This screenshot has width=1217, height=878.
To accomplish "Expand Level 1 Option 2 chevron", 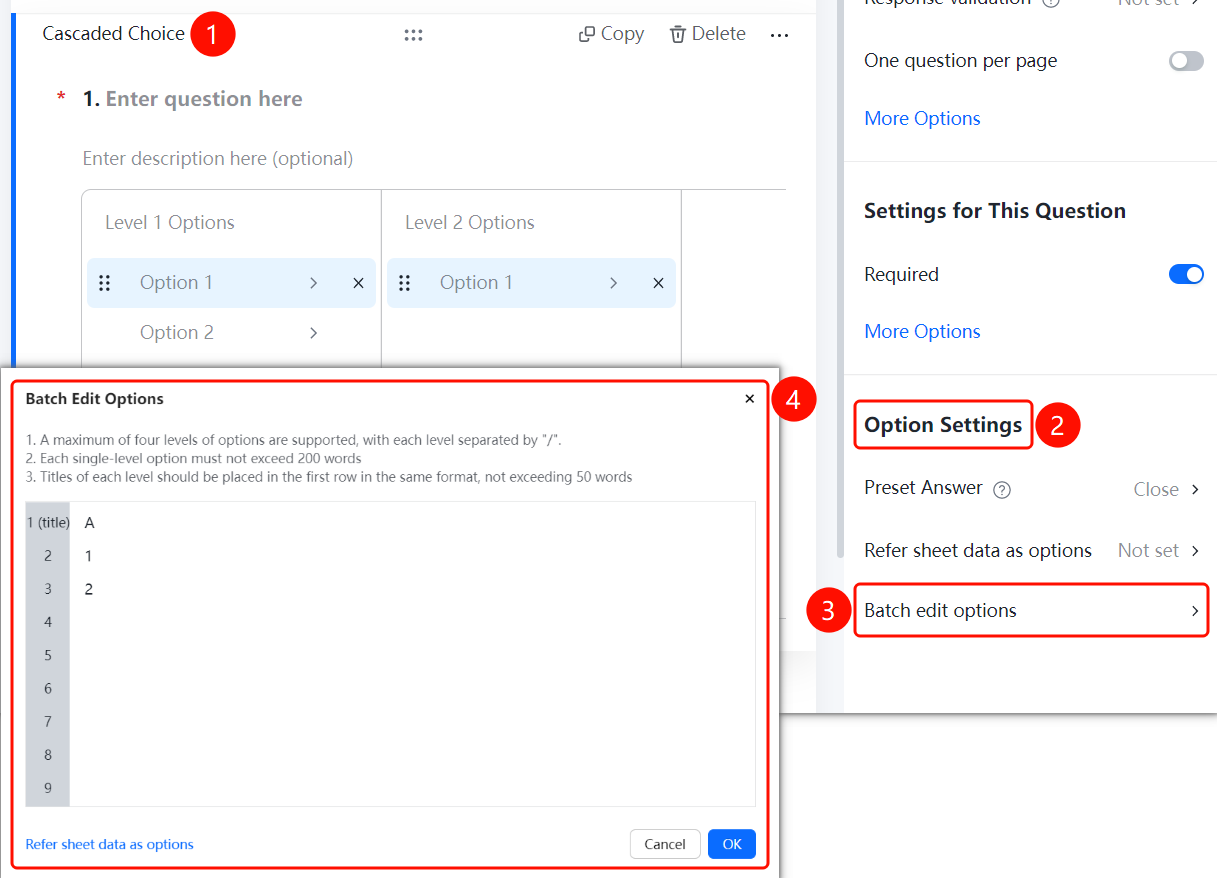I will pyautogui.click(x=313, y=333).
